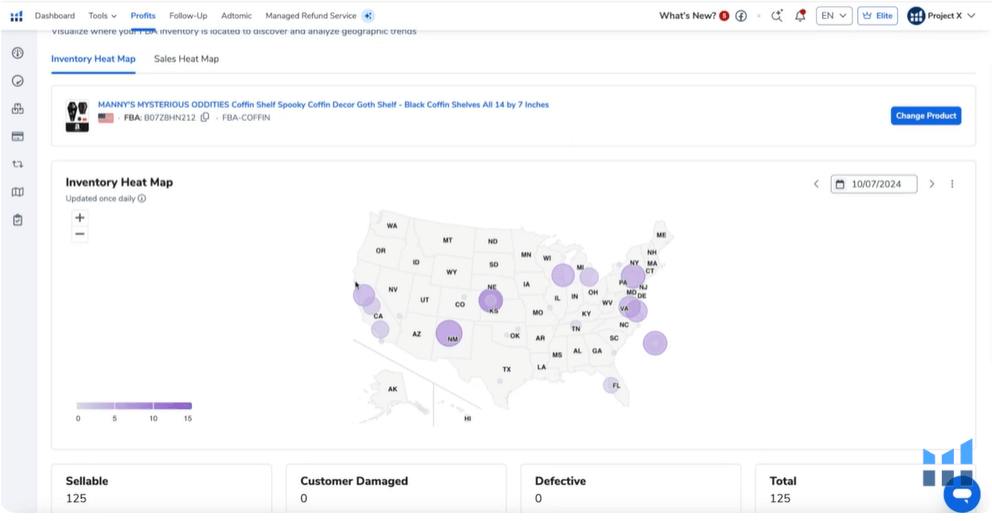This screenshot has width=992, height=521.
Task: Open the heat map sidebar icon
Action: pyautogui.click(x=17, y=192)
